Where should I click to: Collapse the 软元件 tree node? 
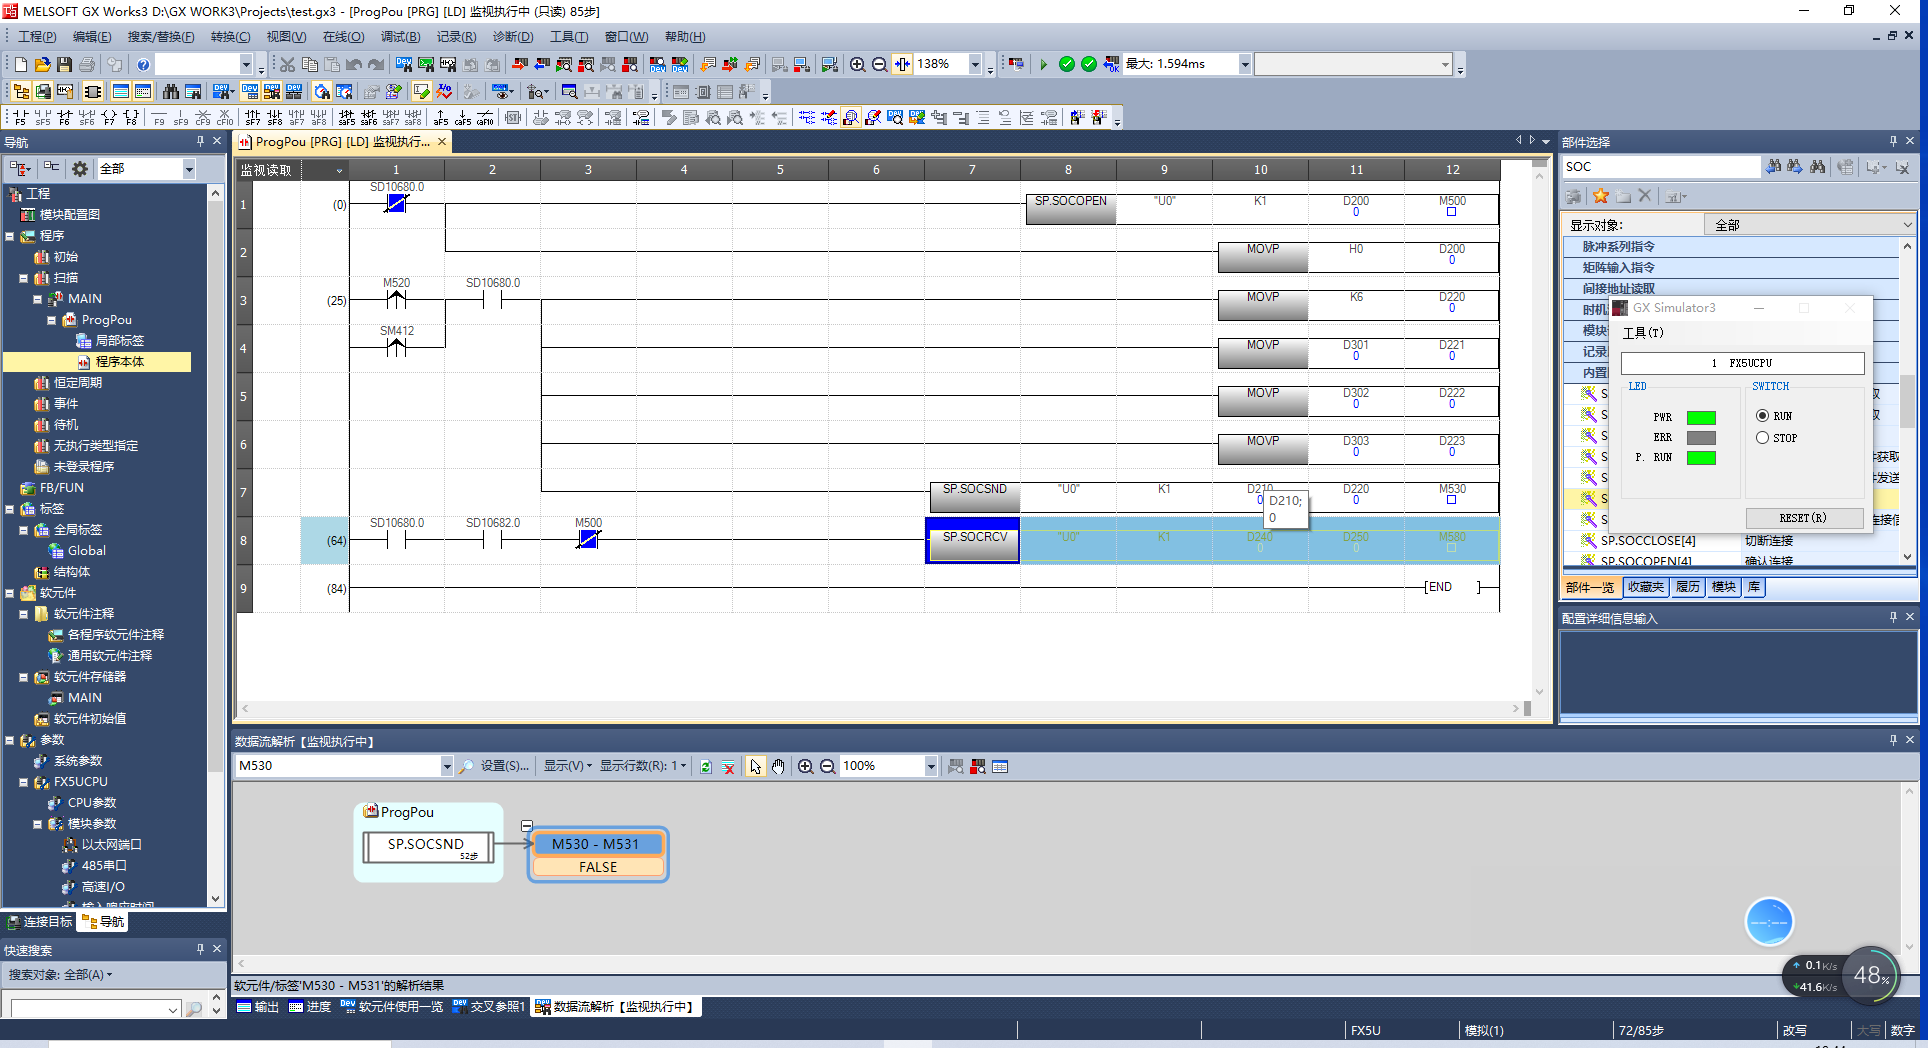click(10, 593)
